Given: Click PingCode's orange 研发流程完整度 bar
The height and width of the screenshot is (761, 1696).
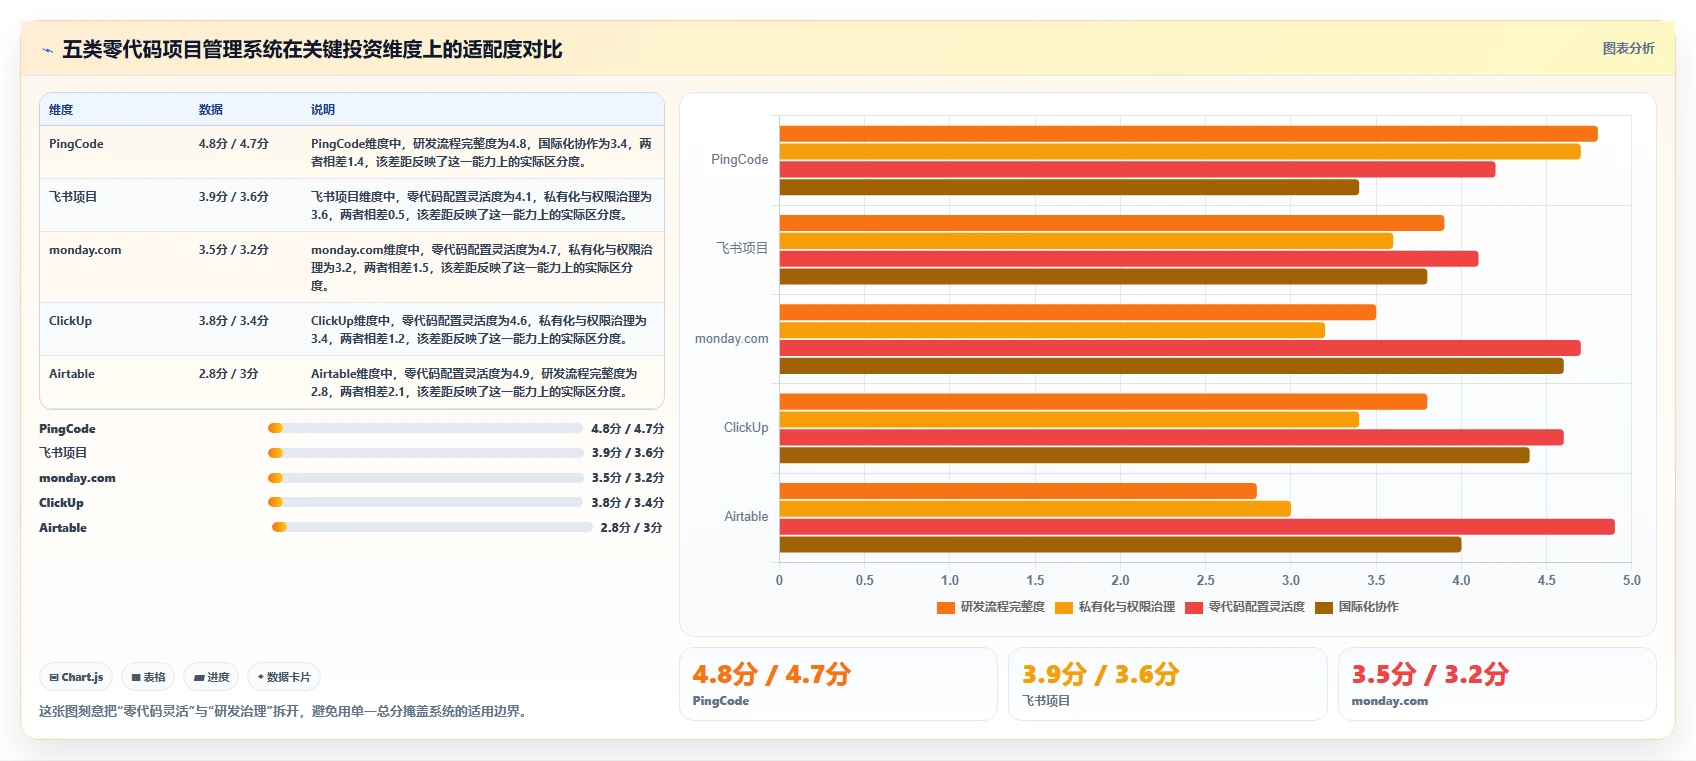Looking at the screenshot, I should point(1188,134).
